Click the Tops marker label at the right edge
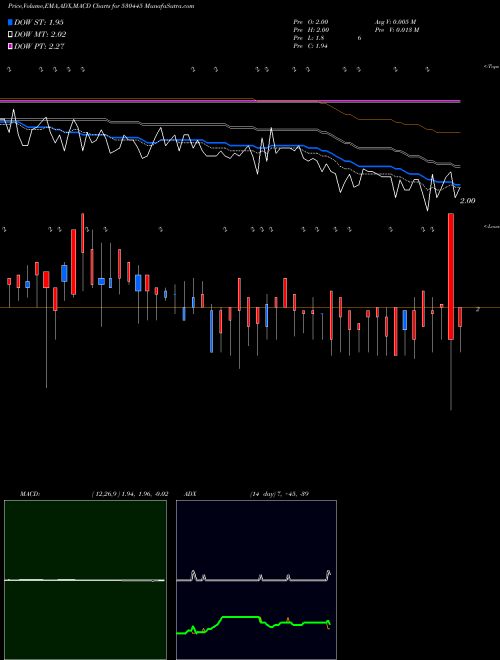This screenshot has width=500, height=660. click(492, 67)
